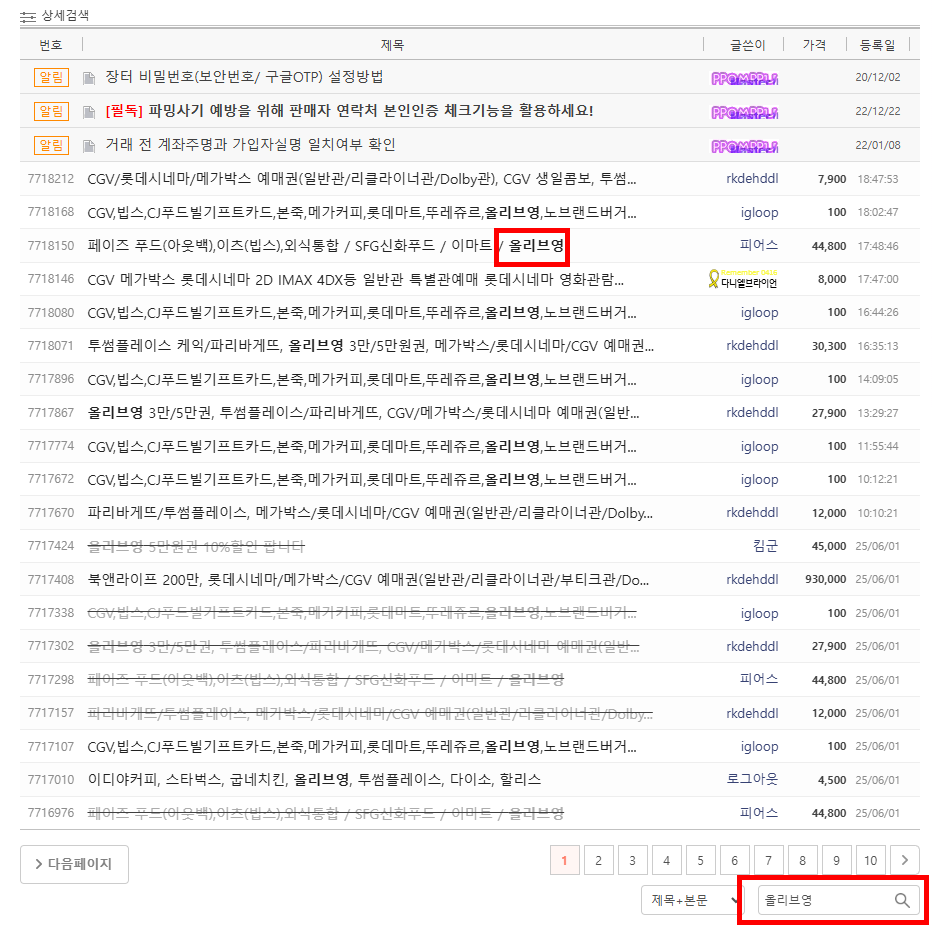Click author 로그아웃 on post 7717010
The height and width of the screenshot is (931, 932).
(x=752, y=779)
